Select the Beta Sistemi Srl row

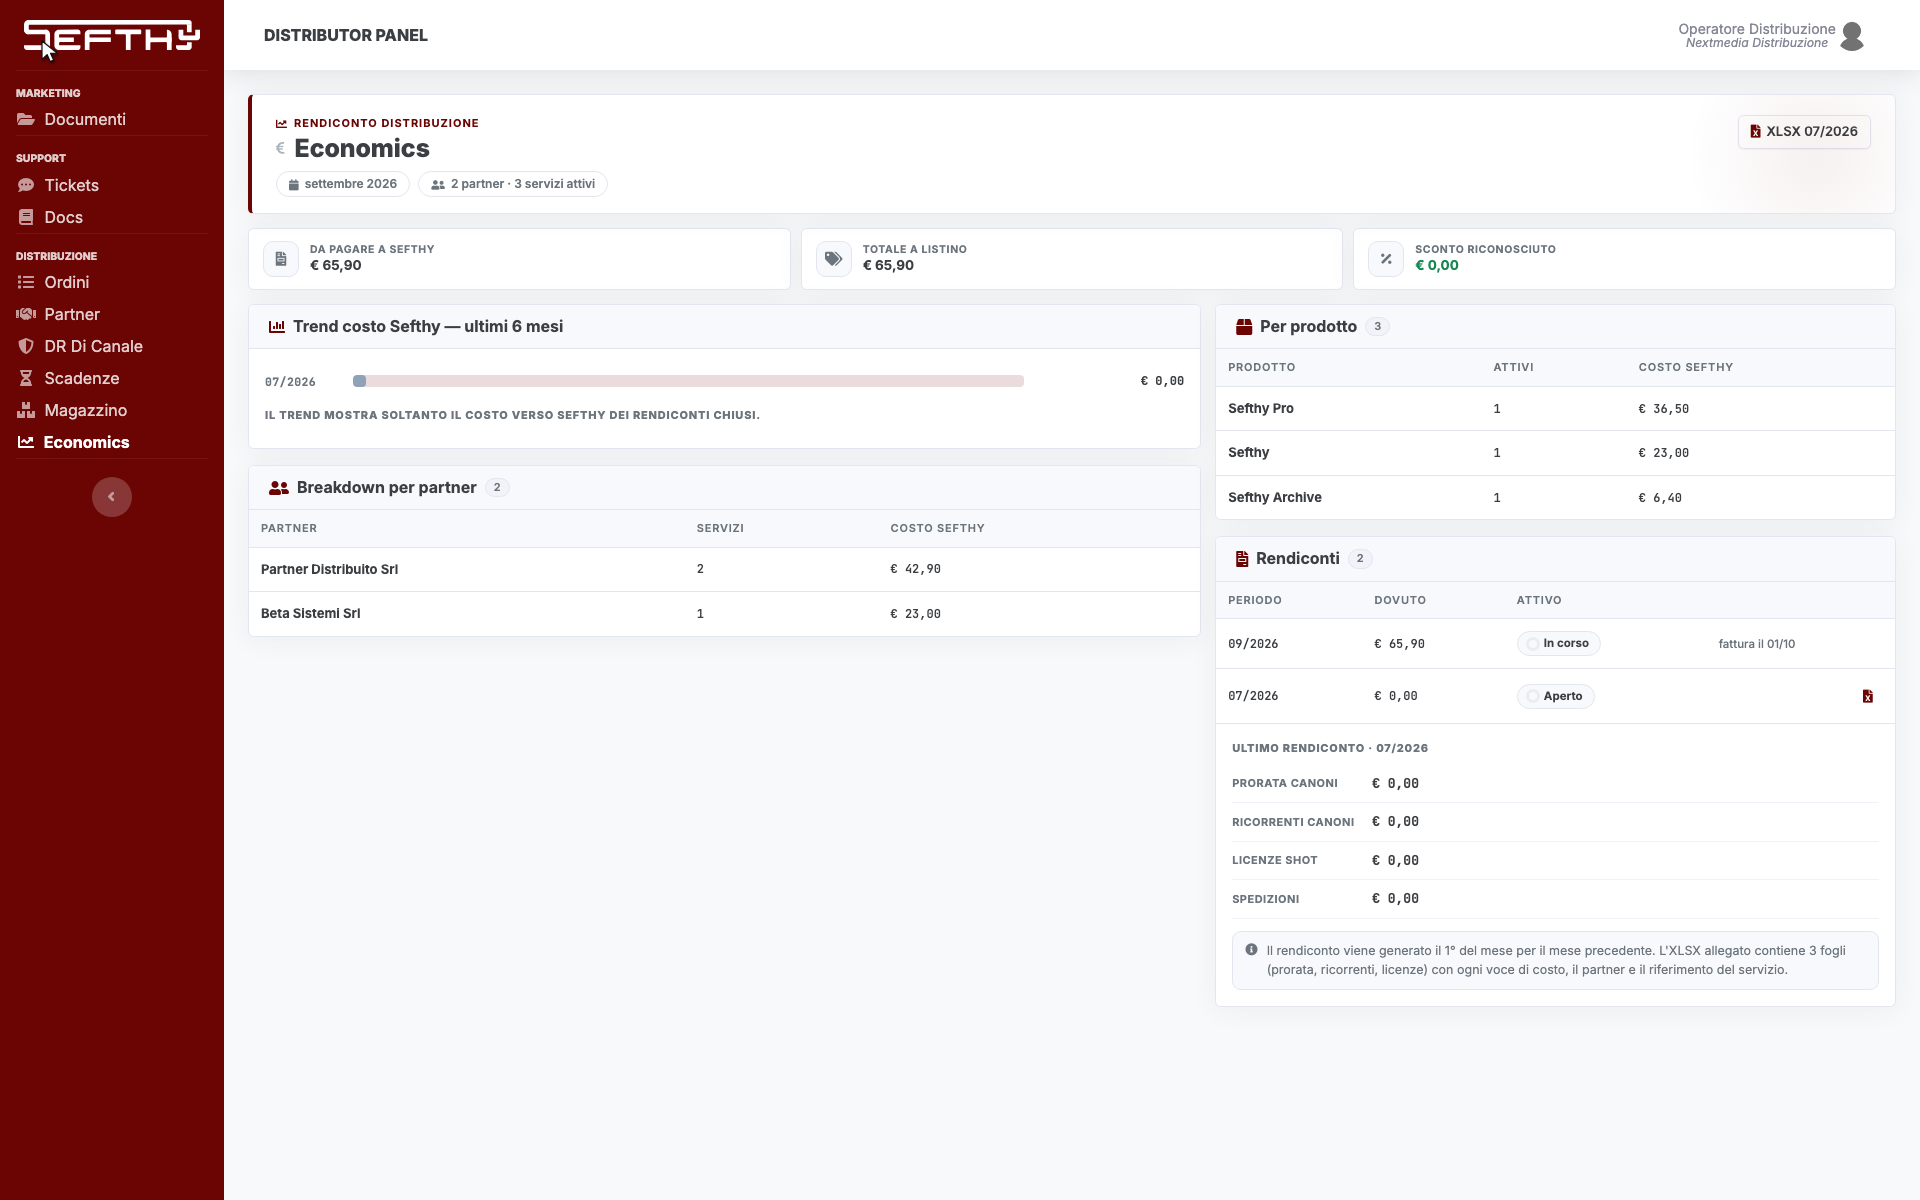[724, 614]
